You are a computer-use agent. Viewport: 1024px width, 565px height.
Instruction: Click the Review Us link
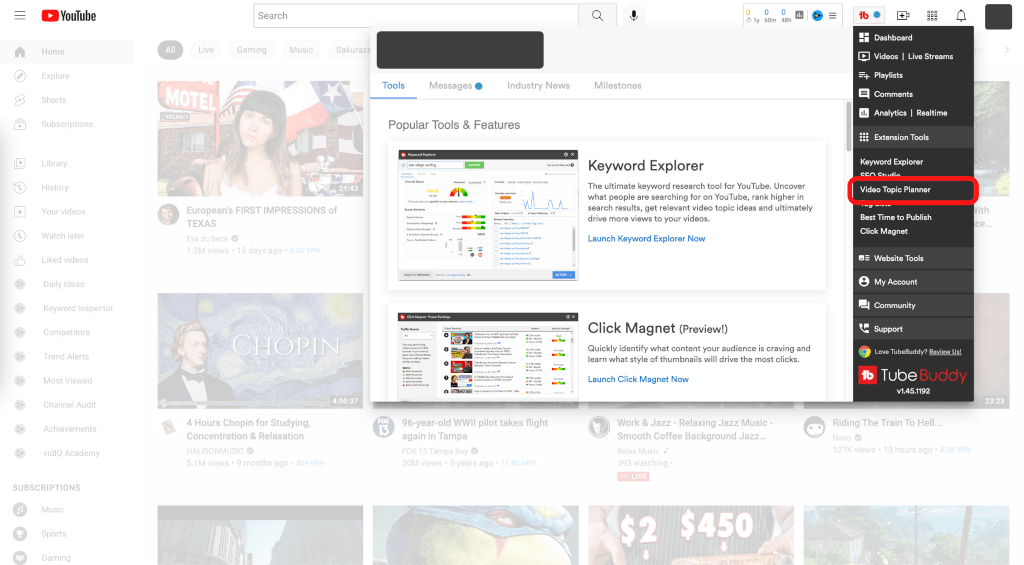(x=945, y=352)
